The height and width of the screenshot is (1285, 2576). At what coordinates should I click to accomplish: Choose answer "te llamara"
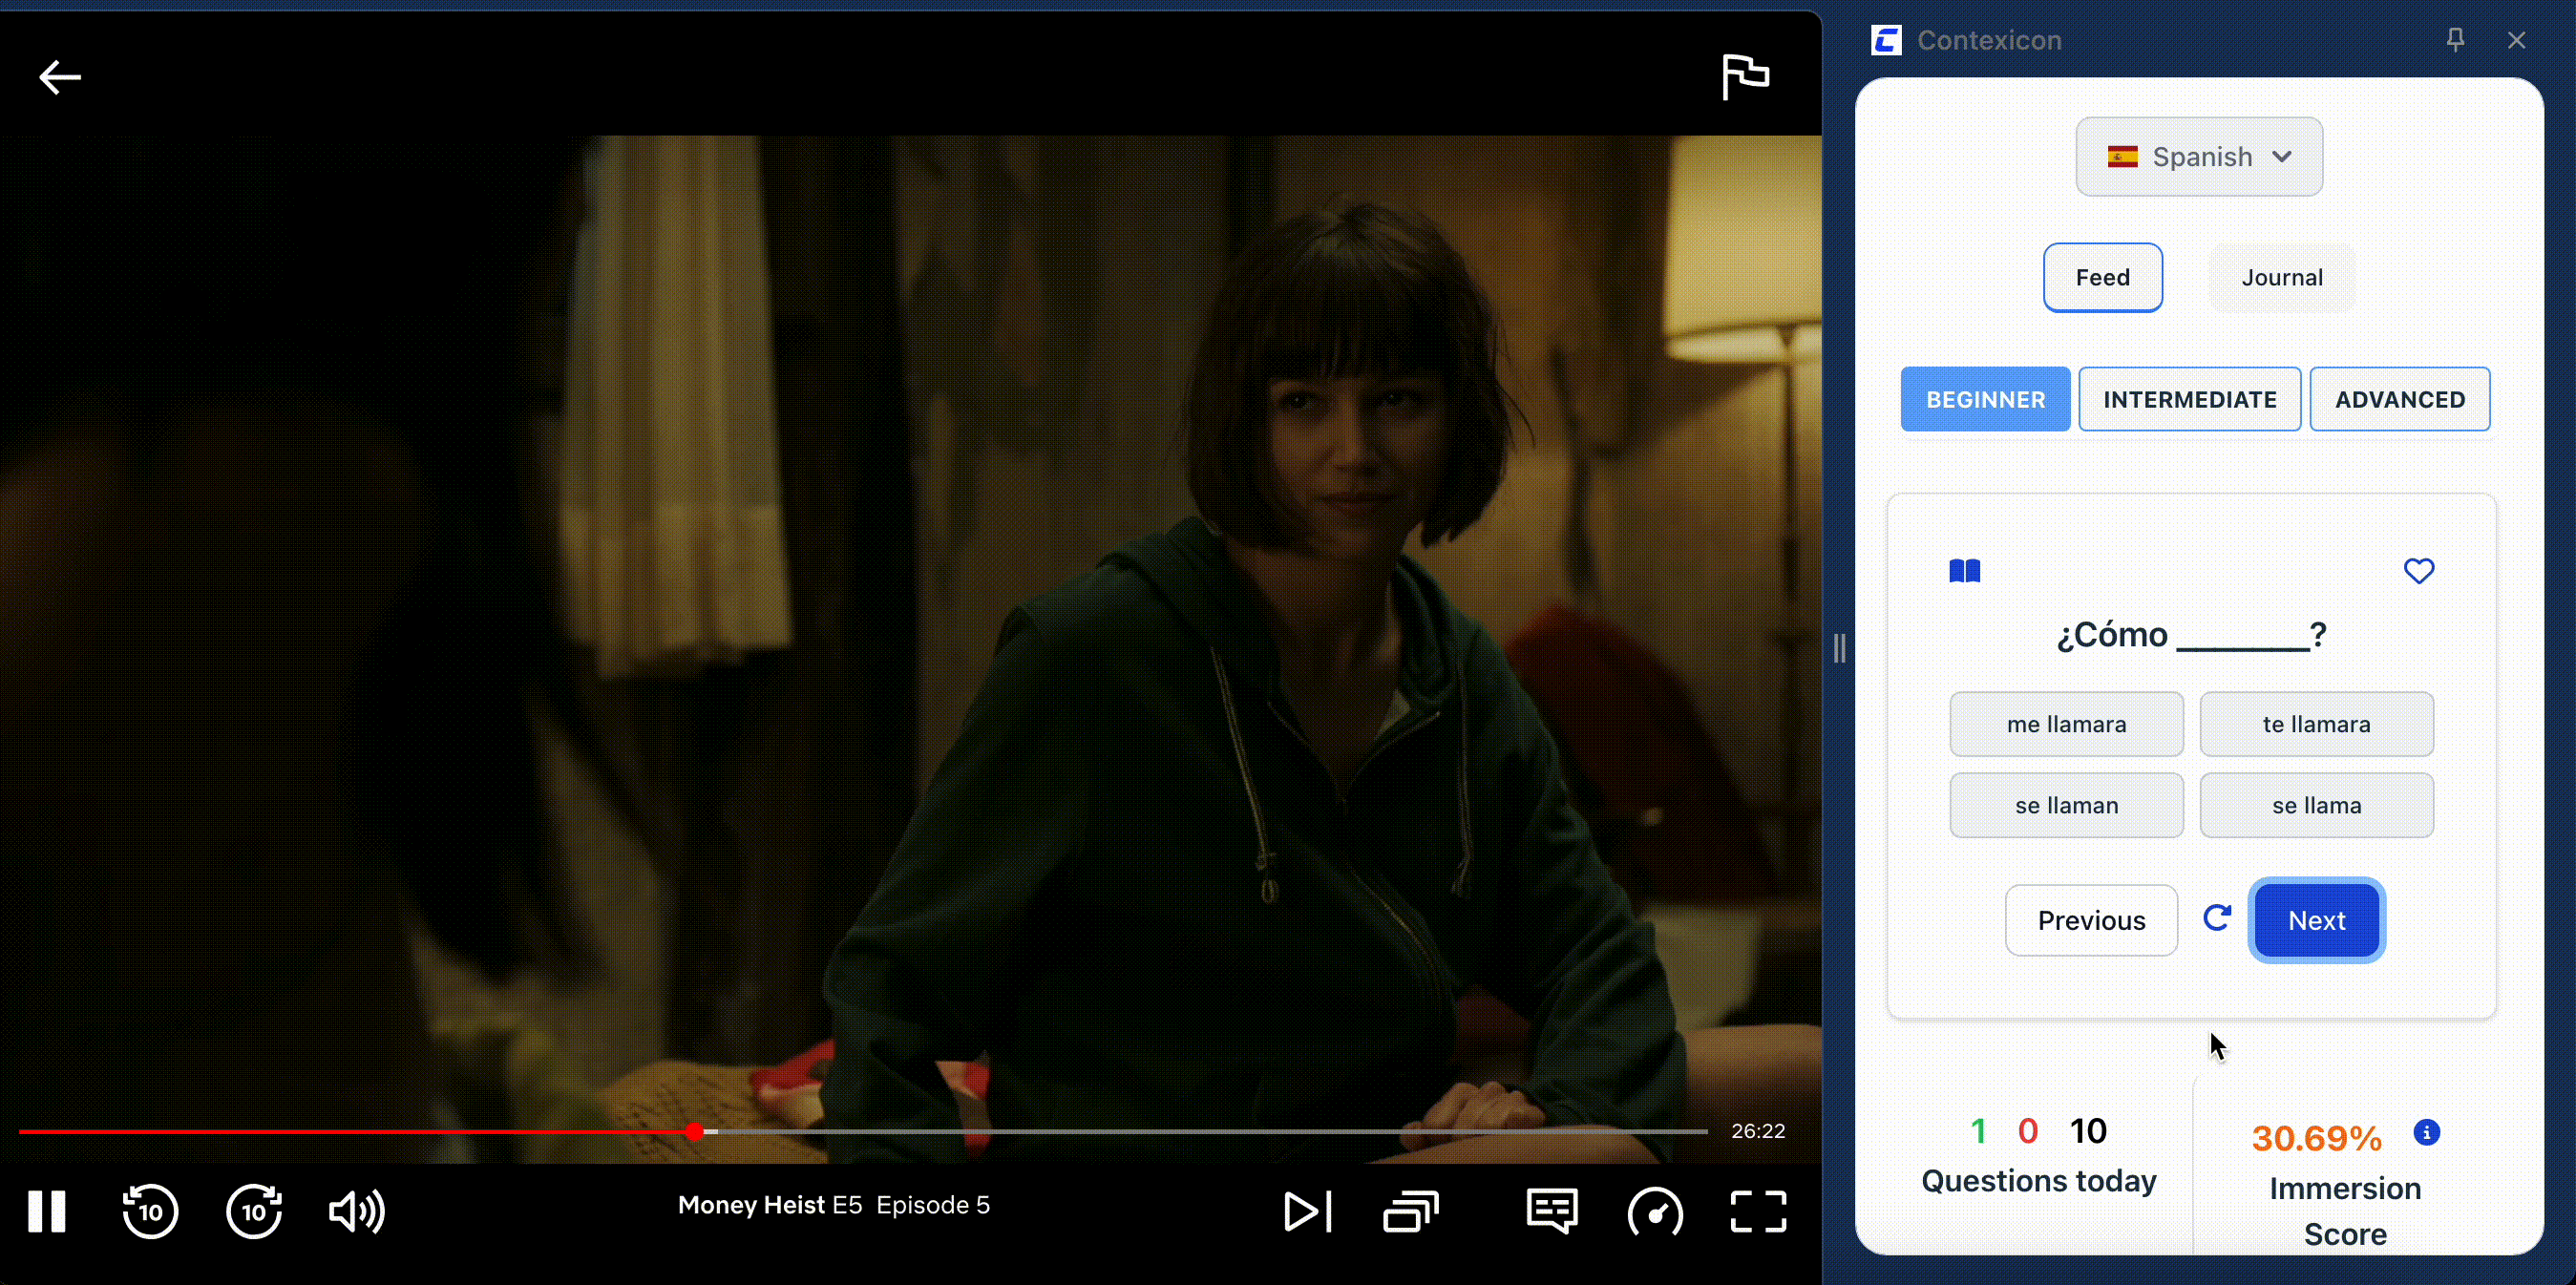(2317, 724)
